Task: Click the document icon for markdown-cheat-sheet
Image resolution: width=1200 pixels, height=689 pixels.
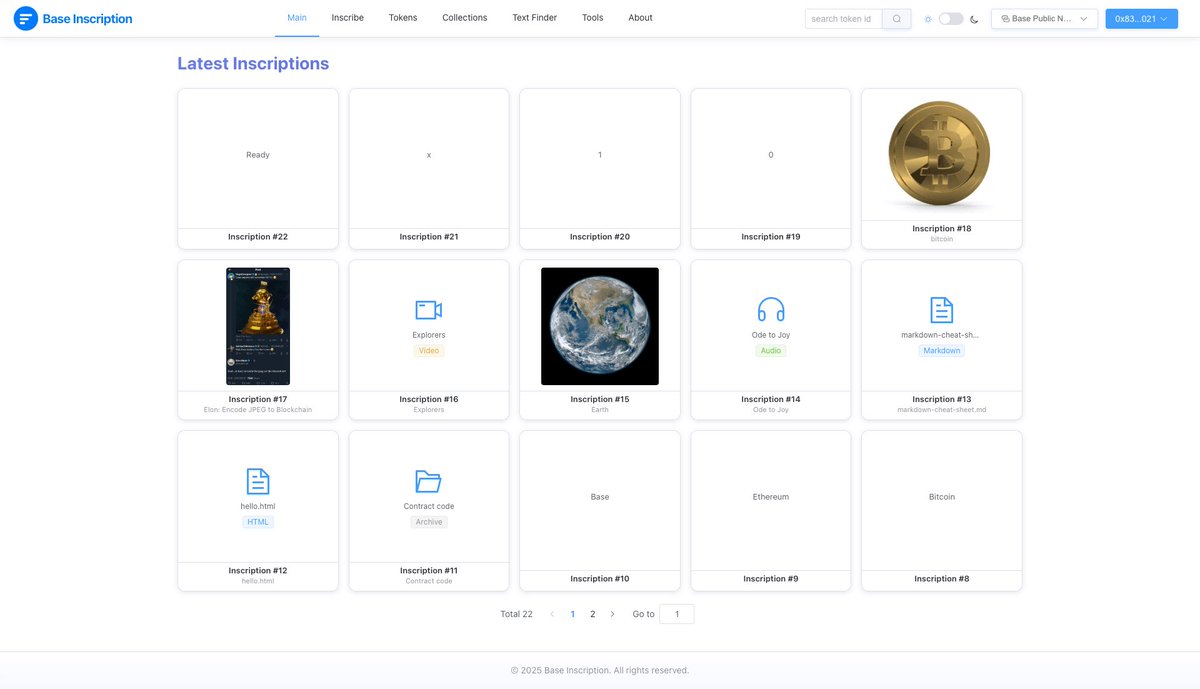Action: tap(941, 310)
